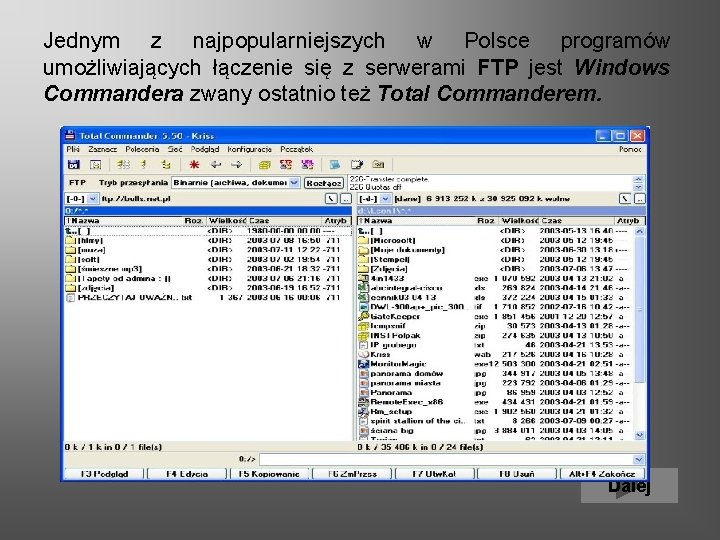This screenshot has width=720, height=540.
Task: Click the F4 Edycja button
Action: click(187, 474)
